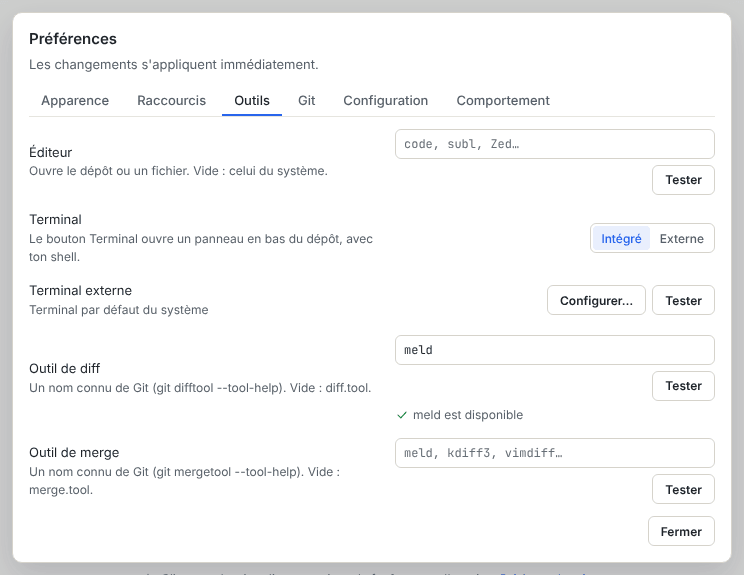Click the Éditeur setting label

point(50,152)
